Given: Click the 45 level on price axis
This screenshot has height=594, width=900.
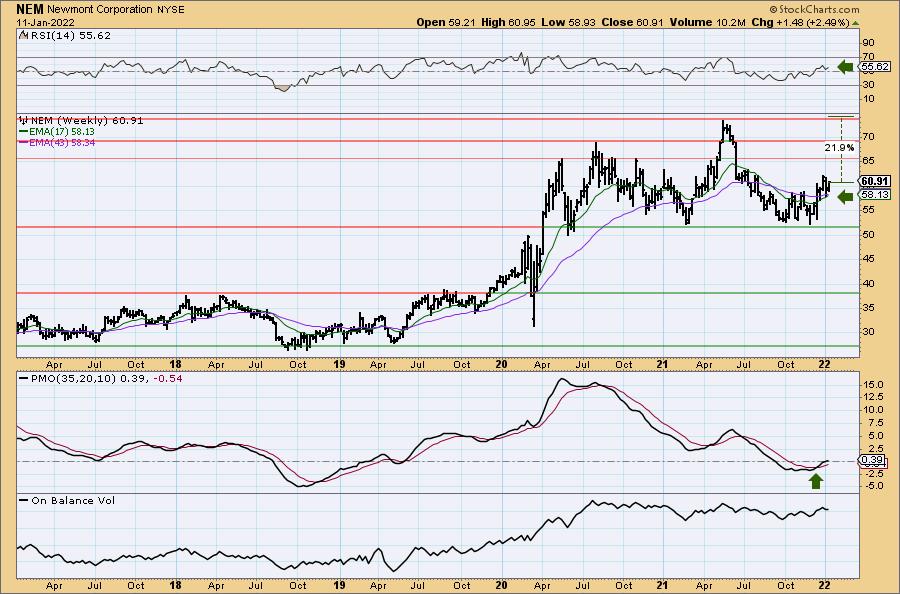Looking at the screenshot, I should [868, 259].
